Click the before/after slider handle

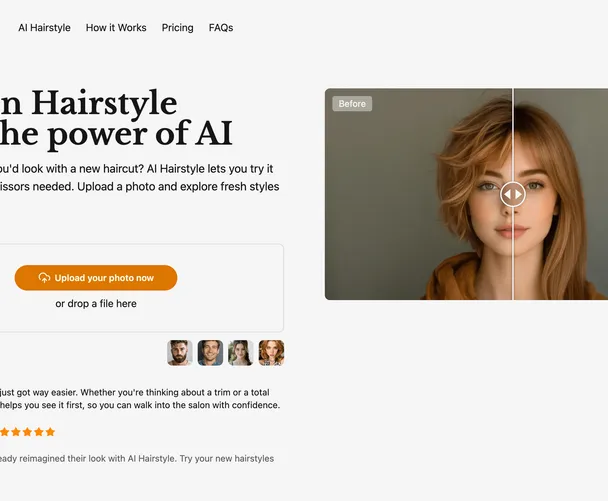click(513, 194)
